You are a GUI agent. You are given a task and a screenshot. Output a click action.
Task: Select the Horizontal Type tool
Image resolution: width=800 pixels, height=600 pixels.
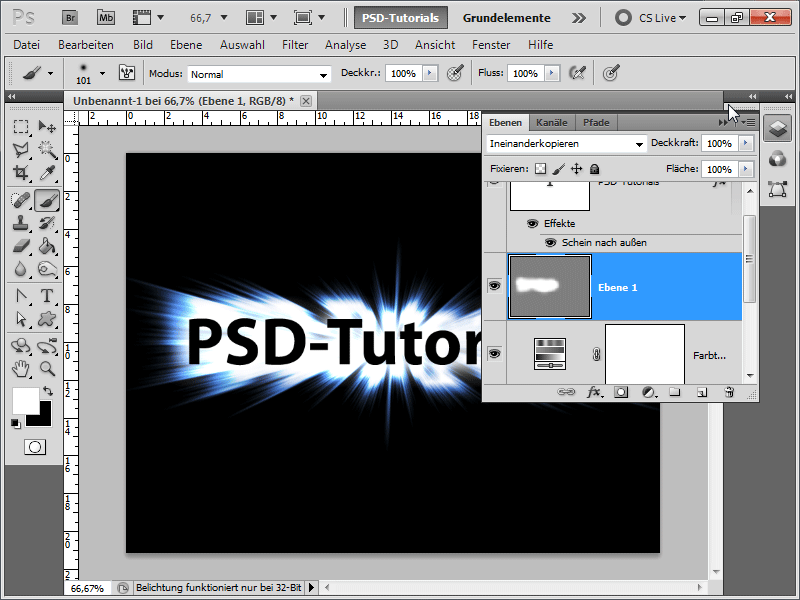coord(46,295)
